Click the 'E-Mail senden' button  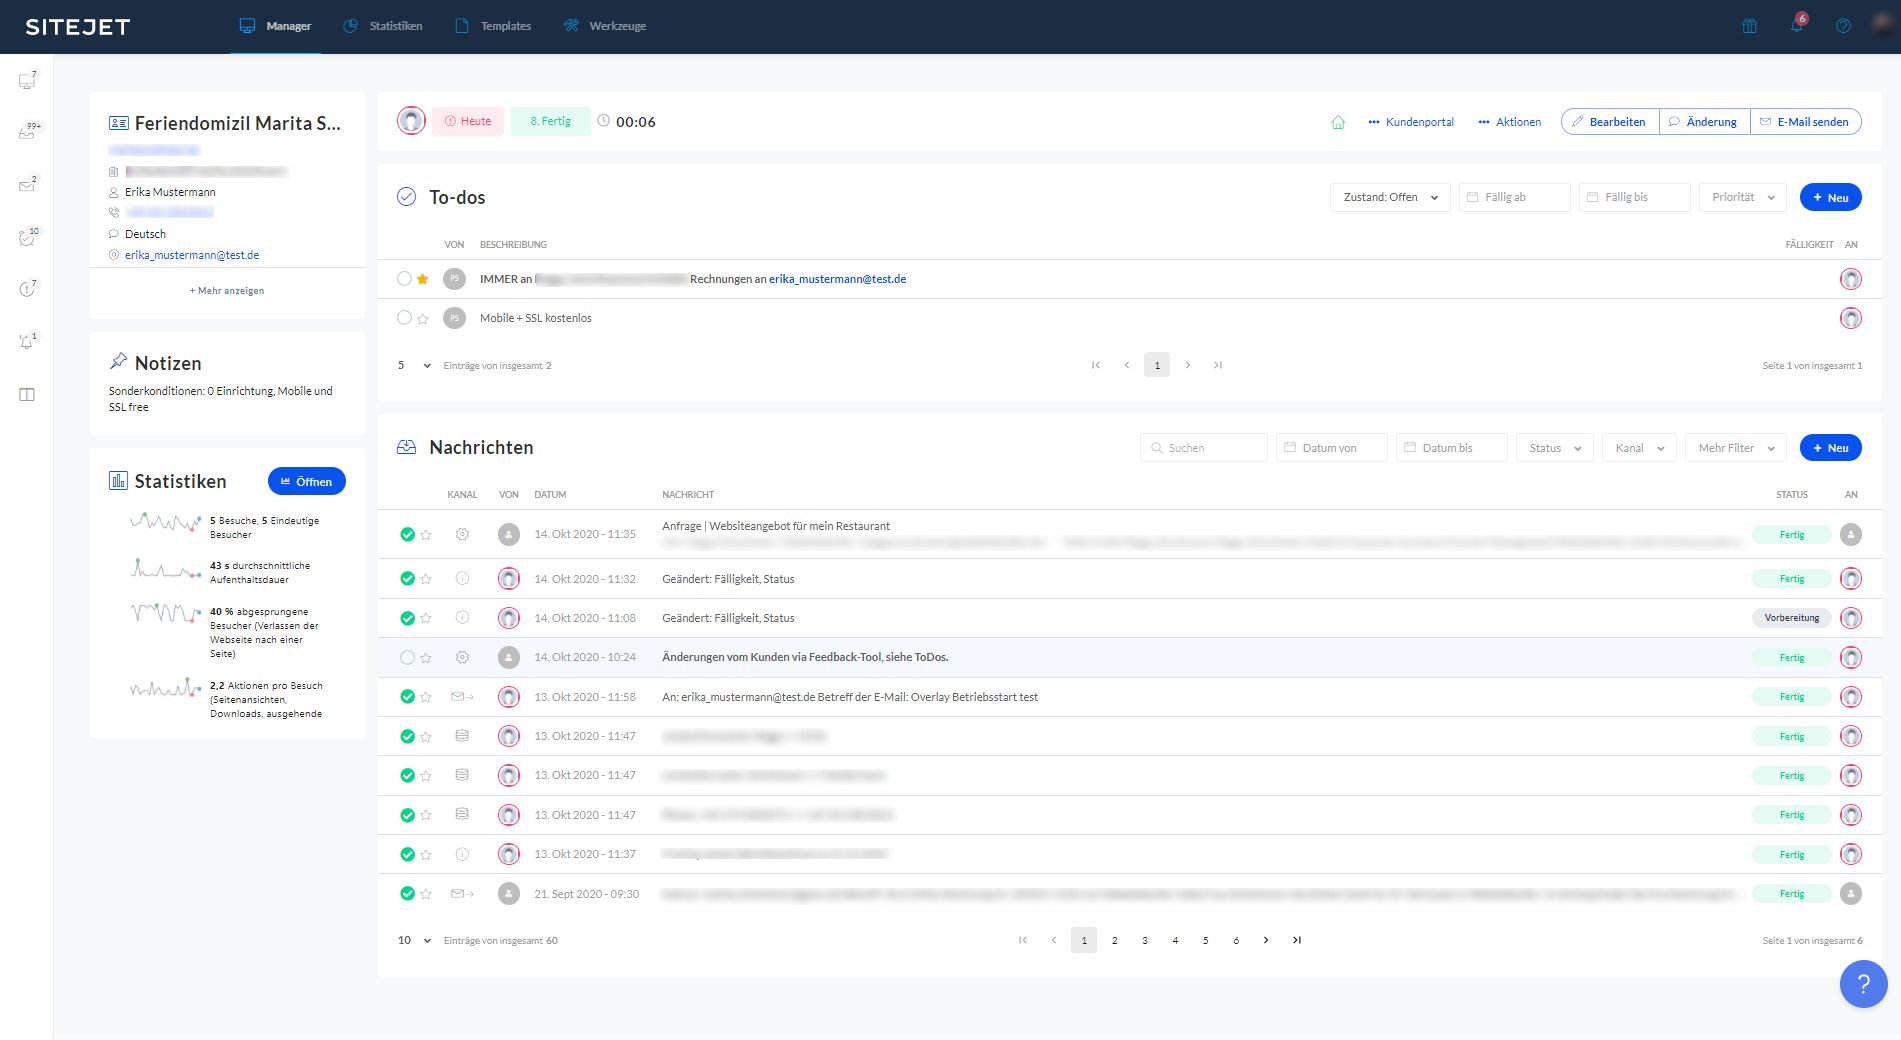tap(1805, 122)
